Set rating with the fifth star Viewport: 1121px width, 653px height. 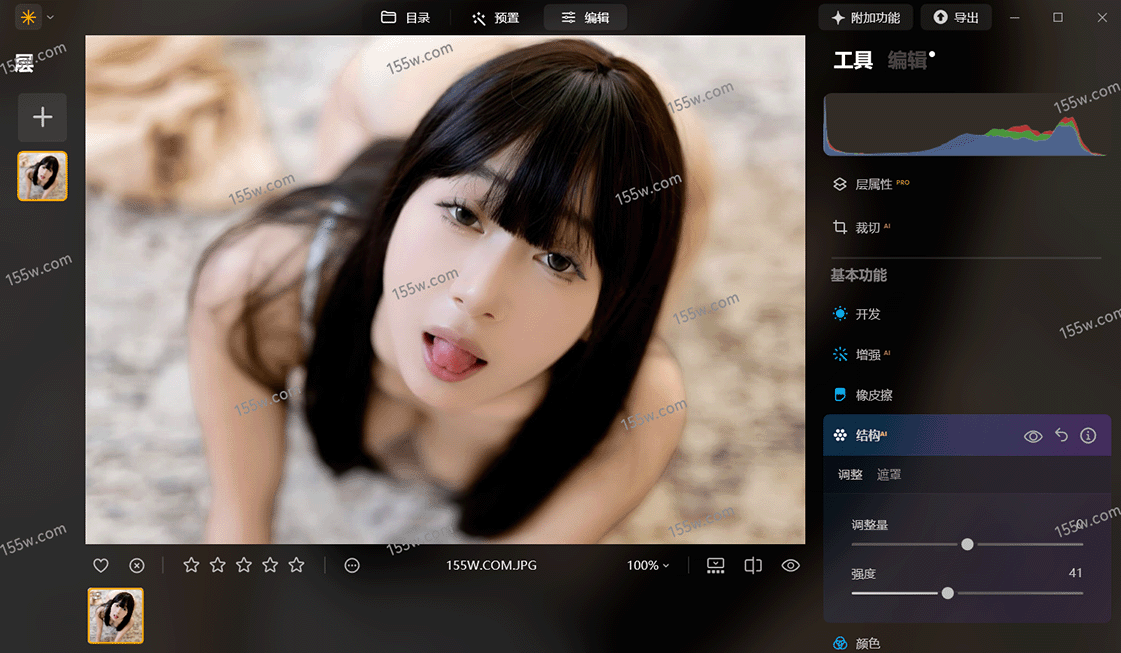tap(296, 566)
